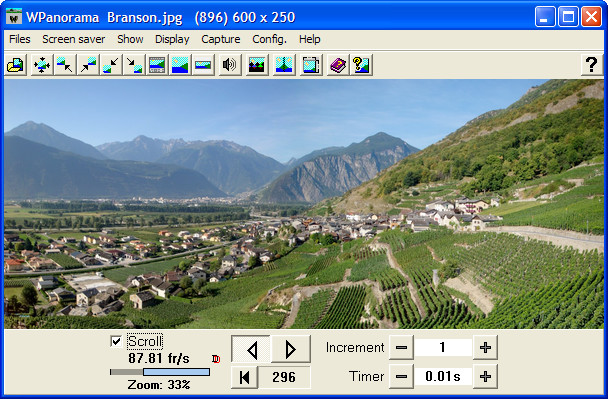Click the Timer value field showing 0.01s
Viewport: 608px width, 399px height.
tap(443, 376)
